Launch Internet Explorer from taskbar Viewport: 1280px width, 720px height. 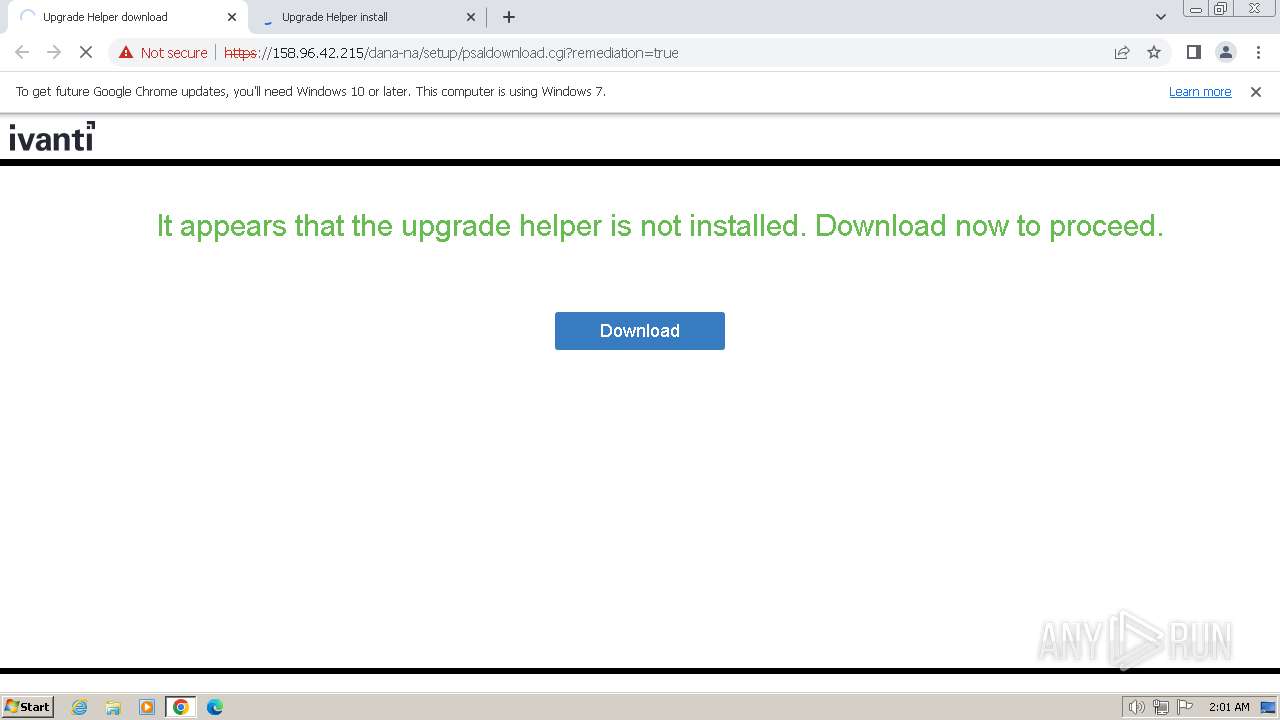[80, 707]
